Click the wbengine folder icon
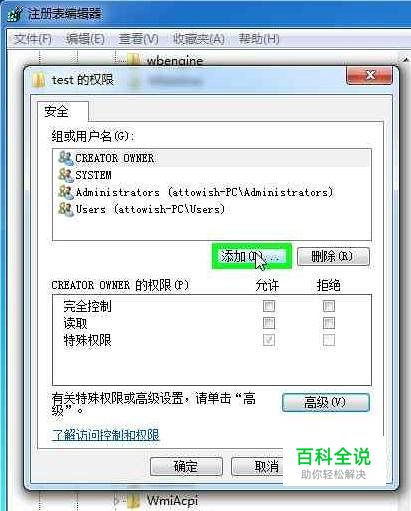This screenshot has width=411, height=511. [134, 60]
